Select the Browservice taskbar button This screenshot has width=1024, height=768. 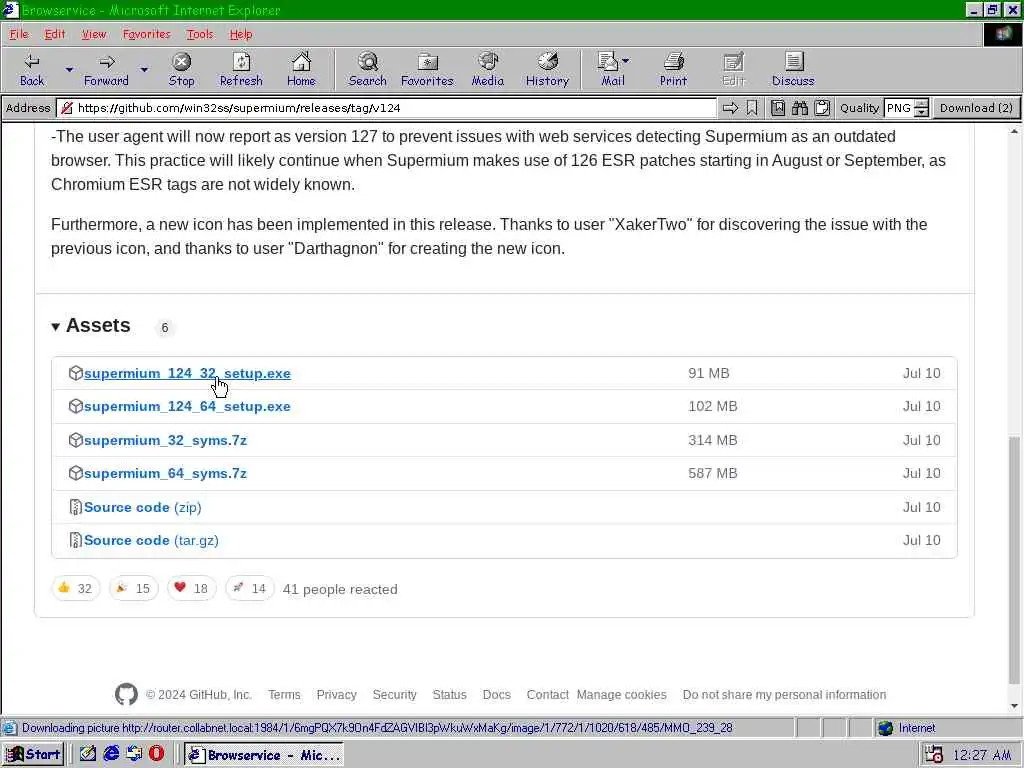tap(264, 754)
